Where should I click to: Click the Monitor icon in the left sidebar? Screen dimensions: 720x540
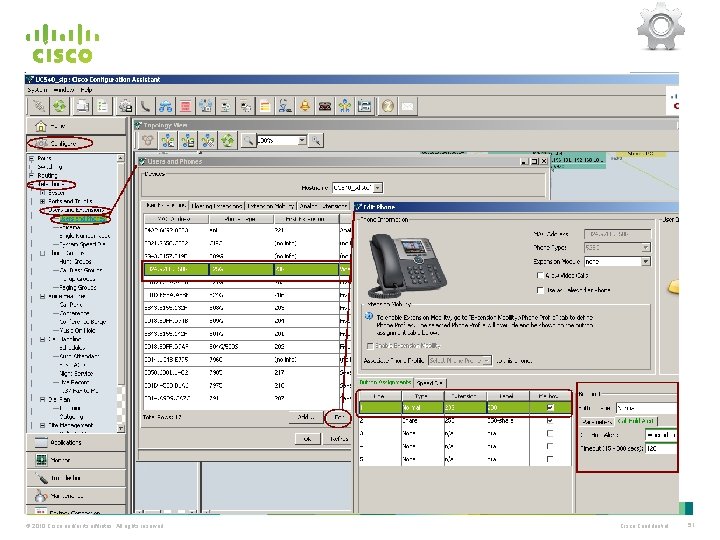click(41, 460)
